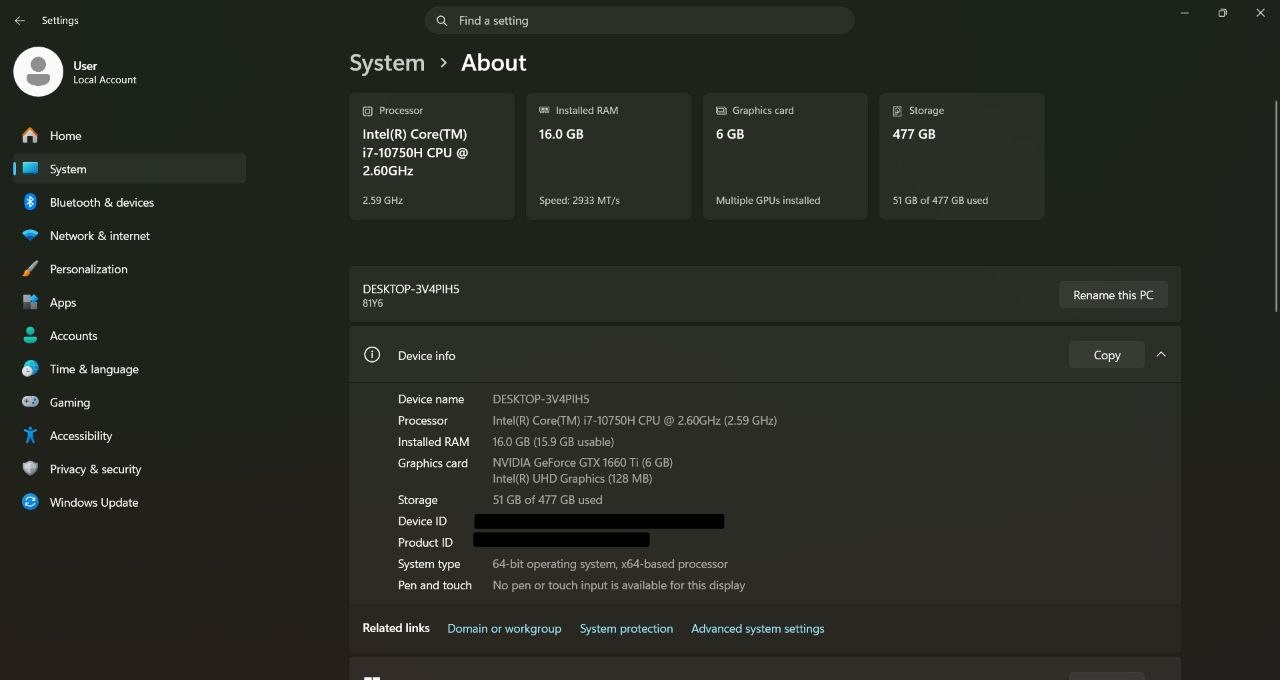Image resolution: width=1280 pixels, height=680 pixels.
Task: Click the 81Y6 model text
Action: (x=372, y=303)
